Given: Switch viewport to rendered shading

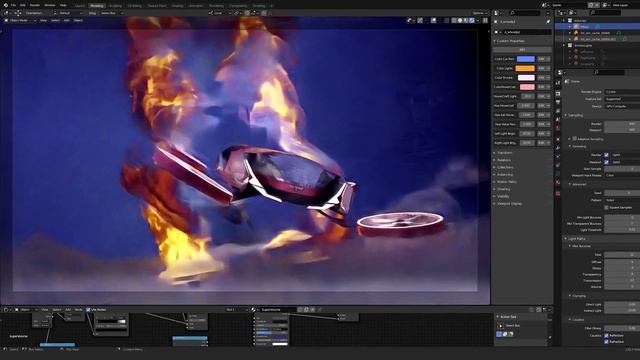Looking at the screenshot, I should pos(472,20).
